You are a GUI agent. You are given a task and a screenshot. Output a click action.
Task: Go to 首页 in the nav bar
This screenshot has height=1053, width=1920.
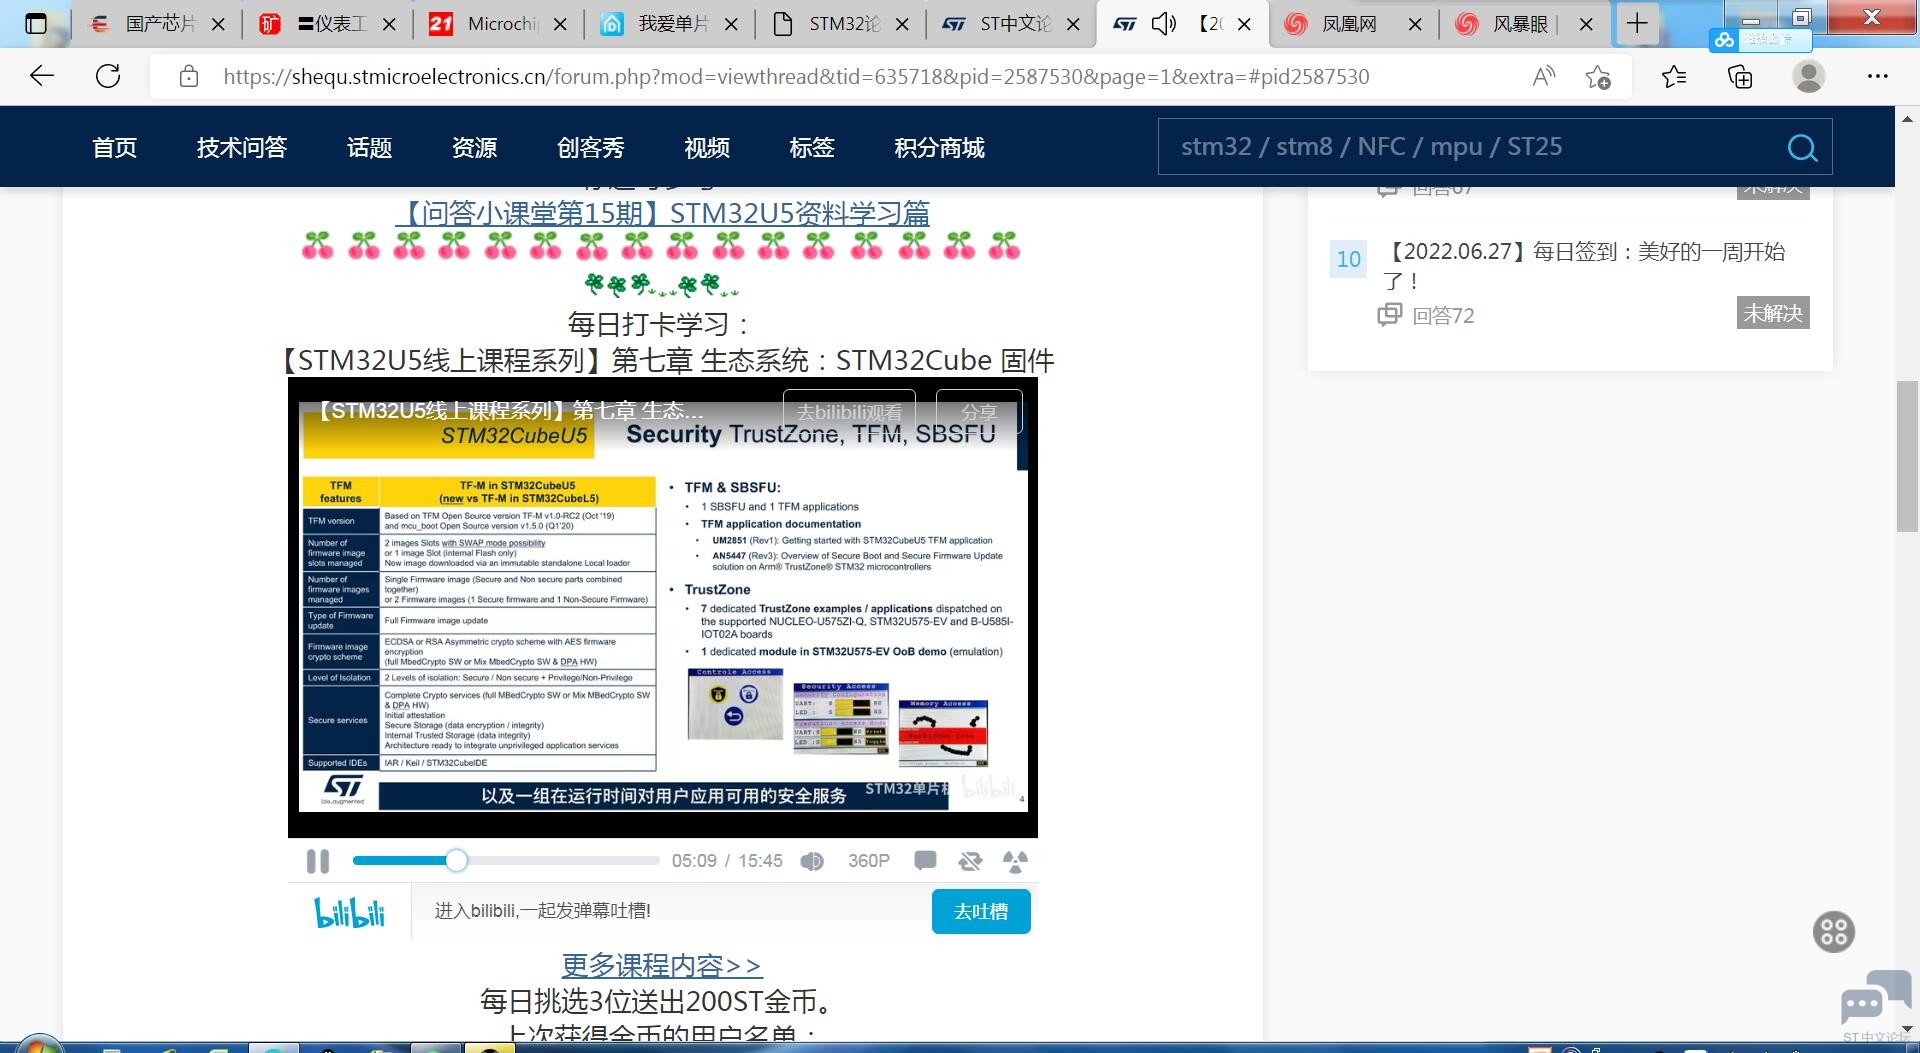[114, 148]
